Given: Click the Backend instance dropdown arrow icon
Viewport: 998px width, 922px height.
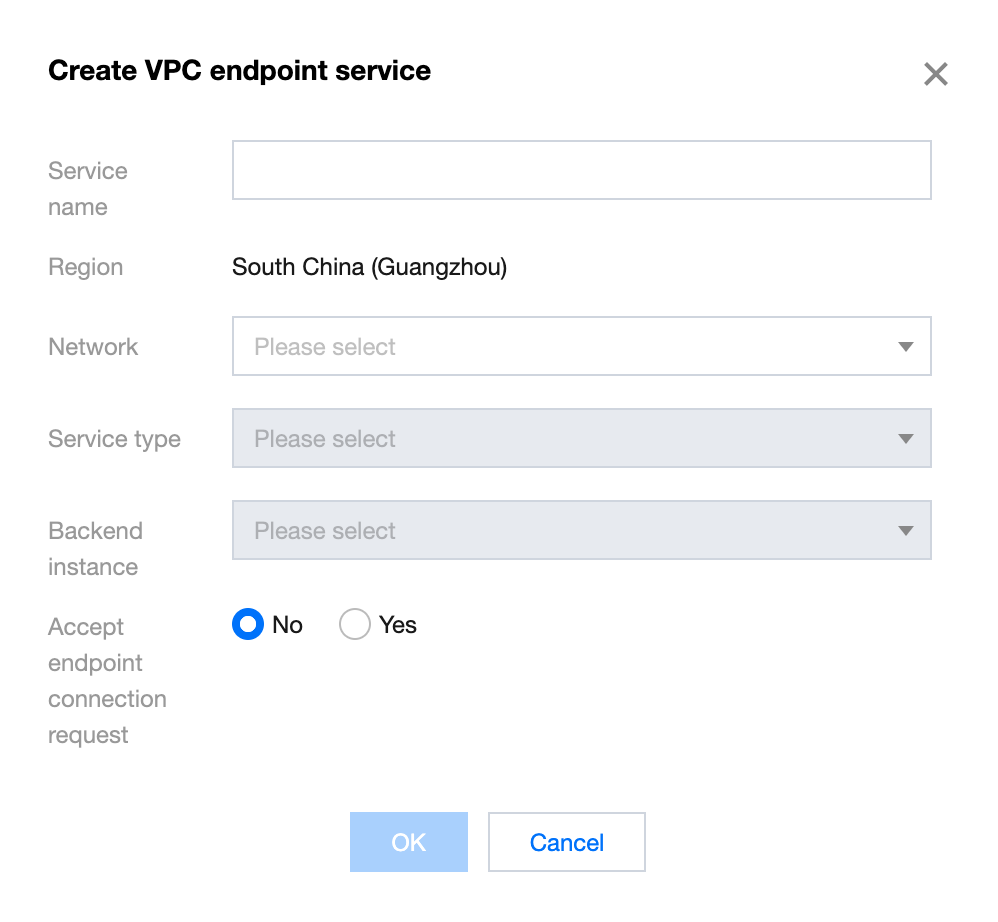Looking at the screenshot, I should point(906,531).
